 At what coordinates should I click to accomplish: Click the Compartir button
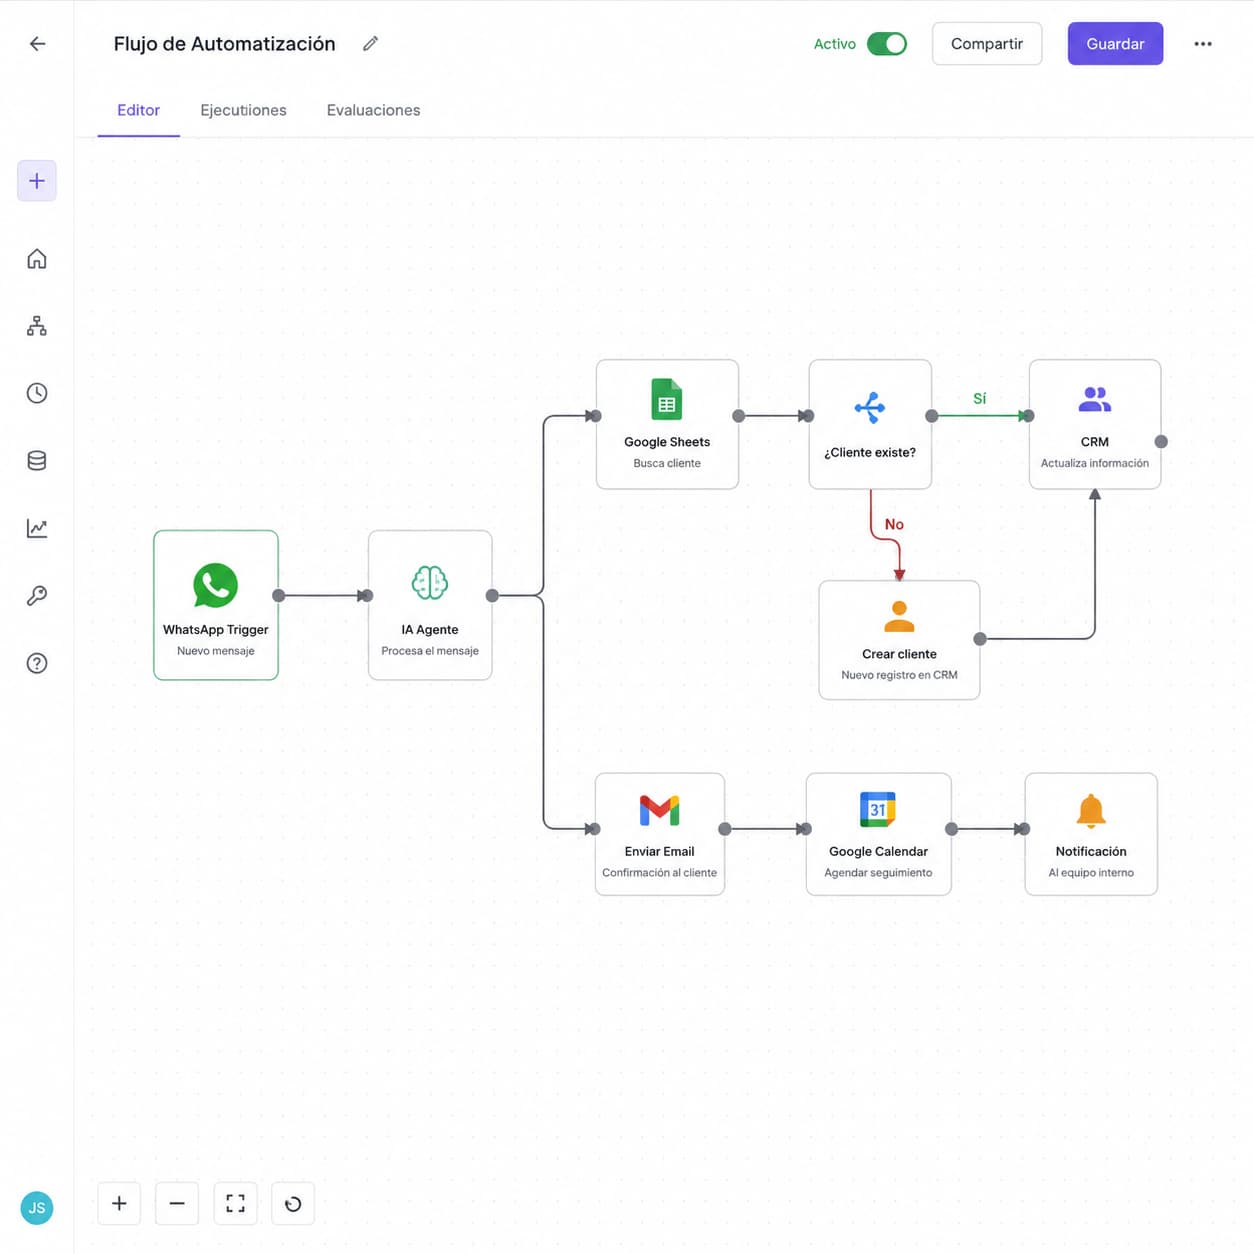[987, 44]
